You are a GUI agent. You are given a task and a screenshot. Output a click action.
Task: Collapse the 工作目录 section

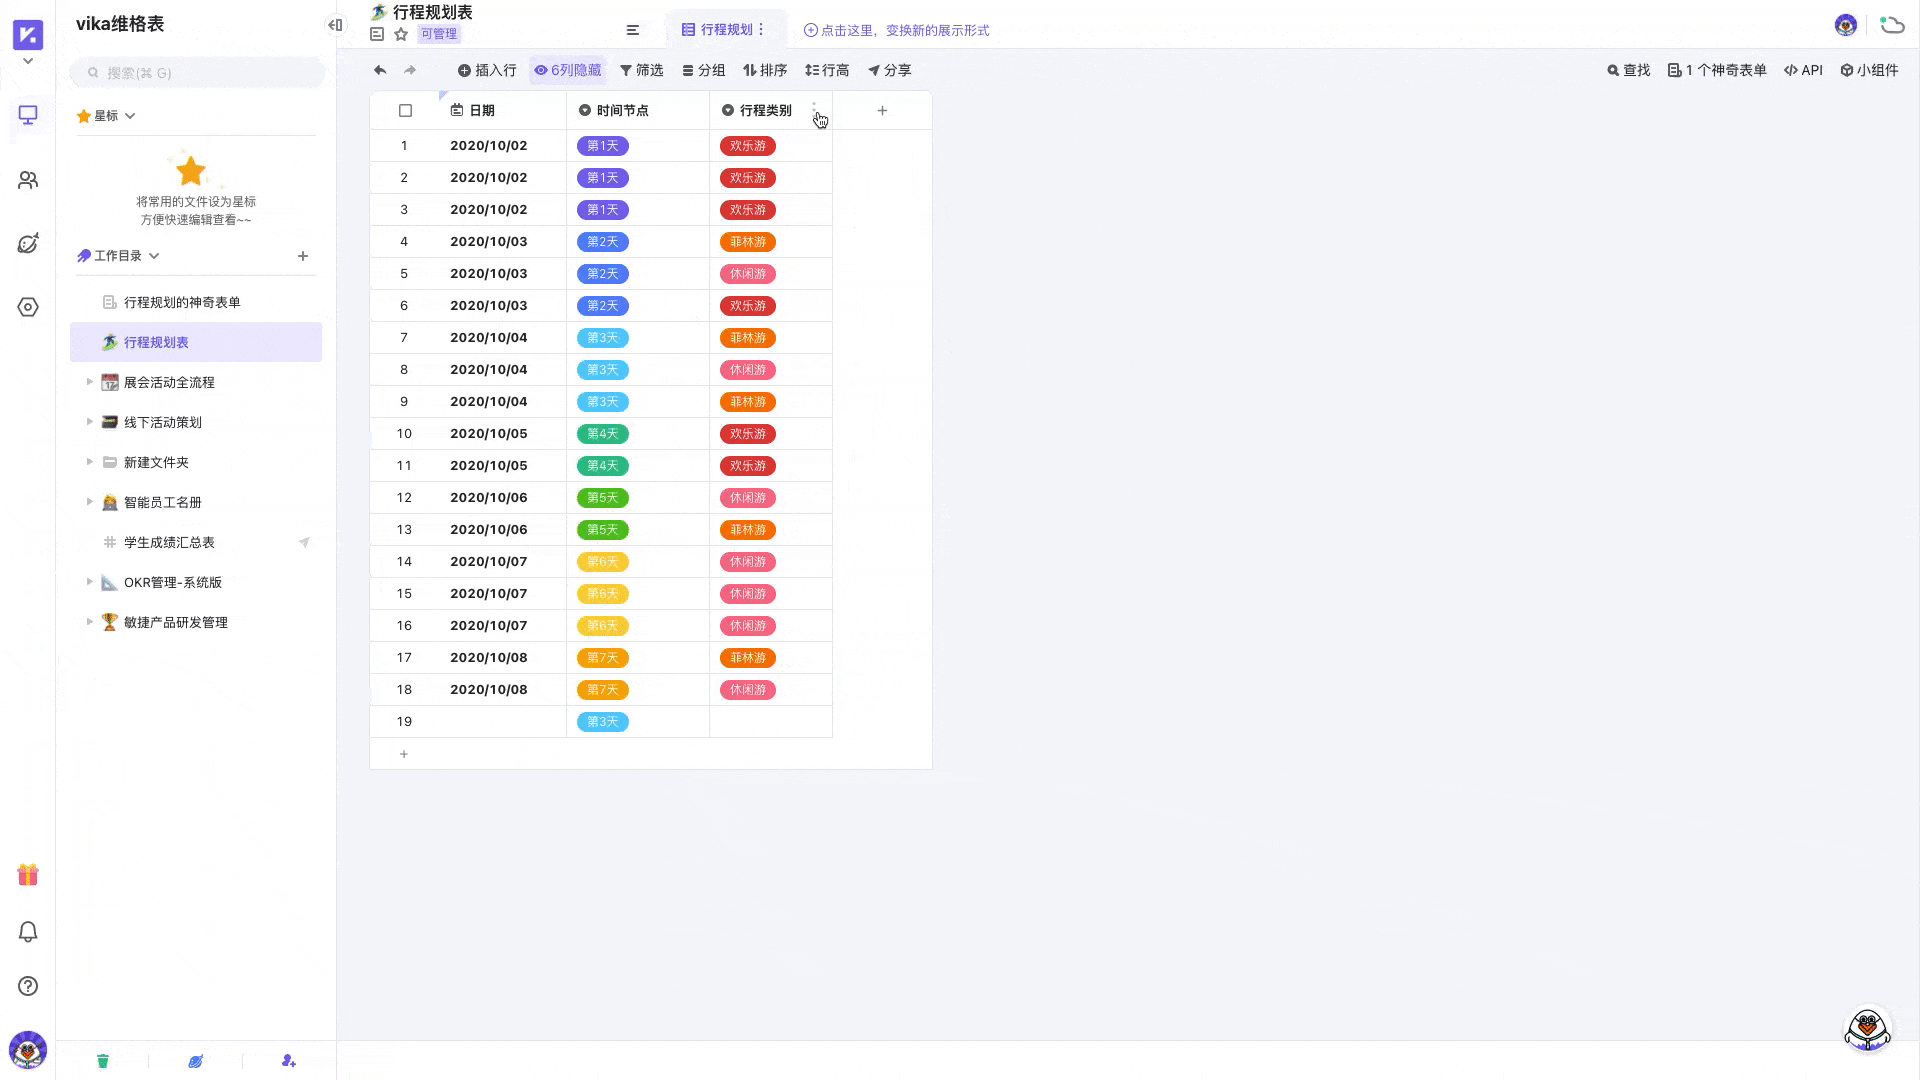click(154, 255)
